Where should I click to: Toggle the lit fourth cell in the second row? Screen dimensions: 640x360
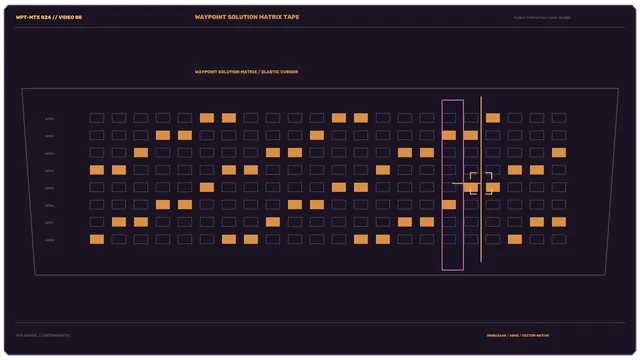point(163,135)
